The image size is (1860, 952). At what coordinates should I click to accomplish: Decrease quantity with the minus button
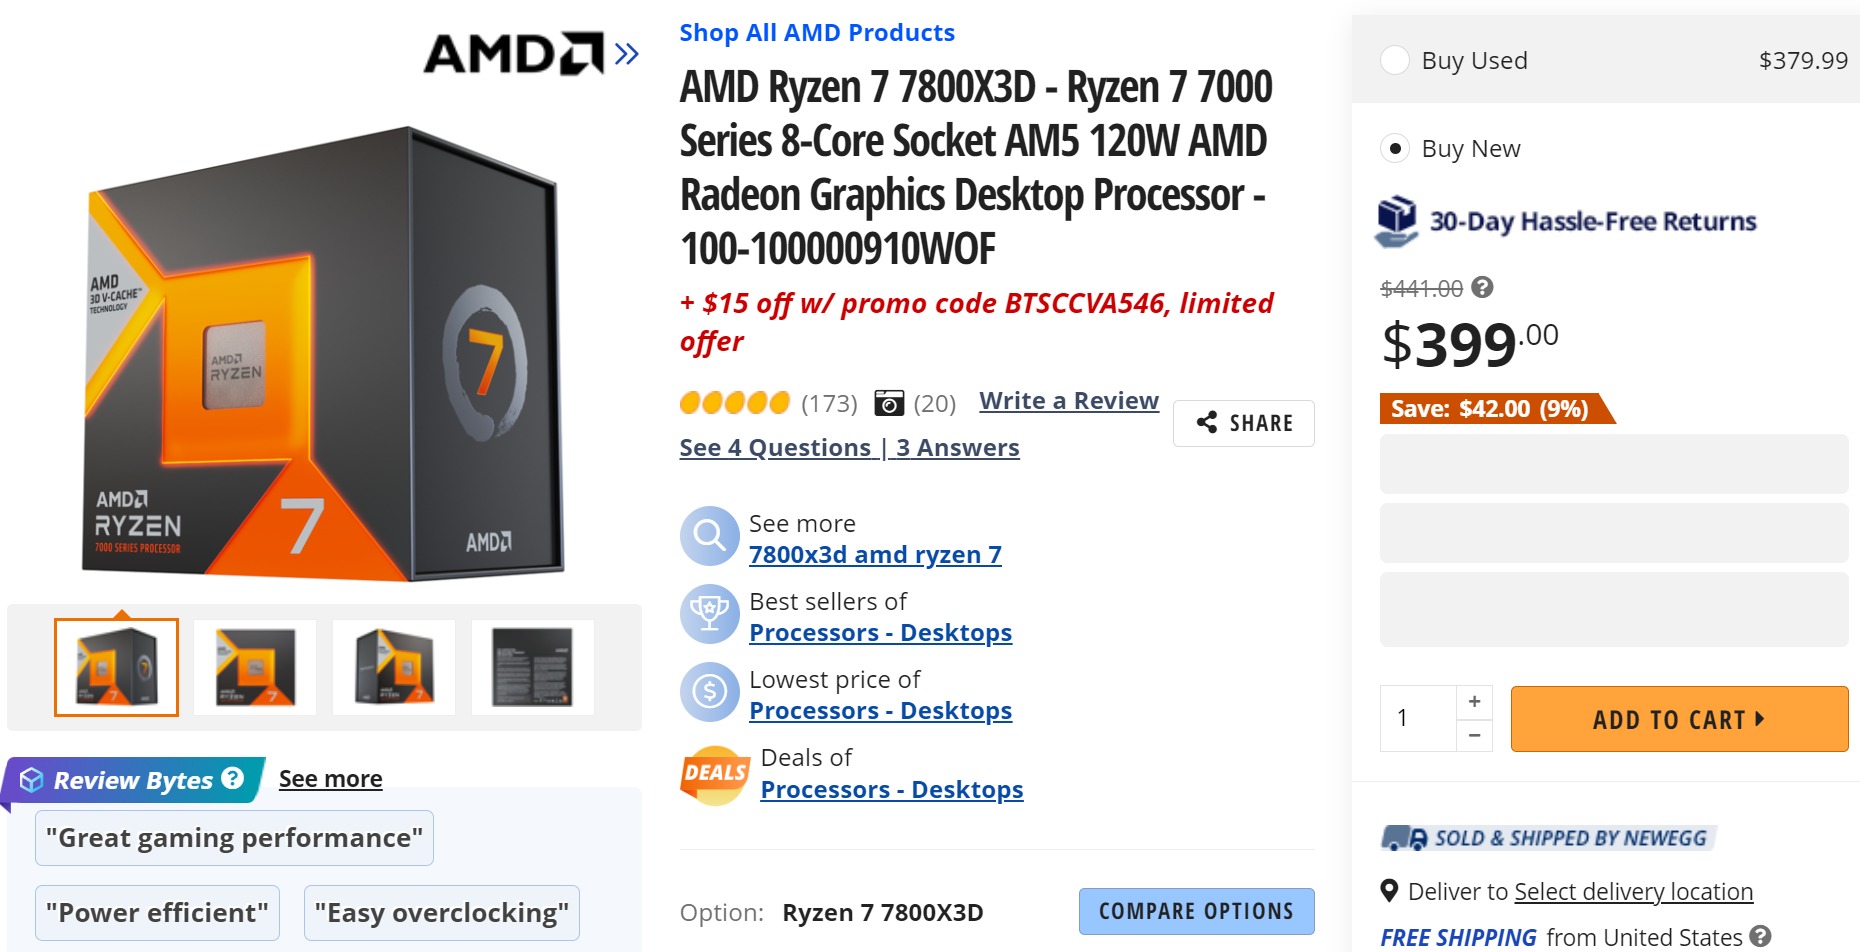tap(1474, 735)
